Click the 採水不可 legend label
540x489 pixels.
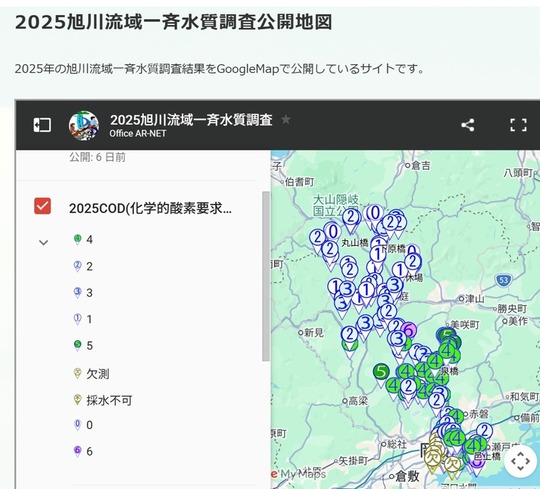click(x=109, y=400)
